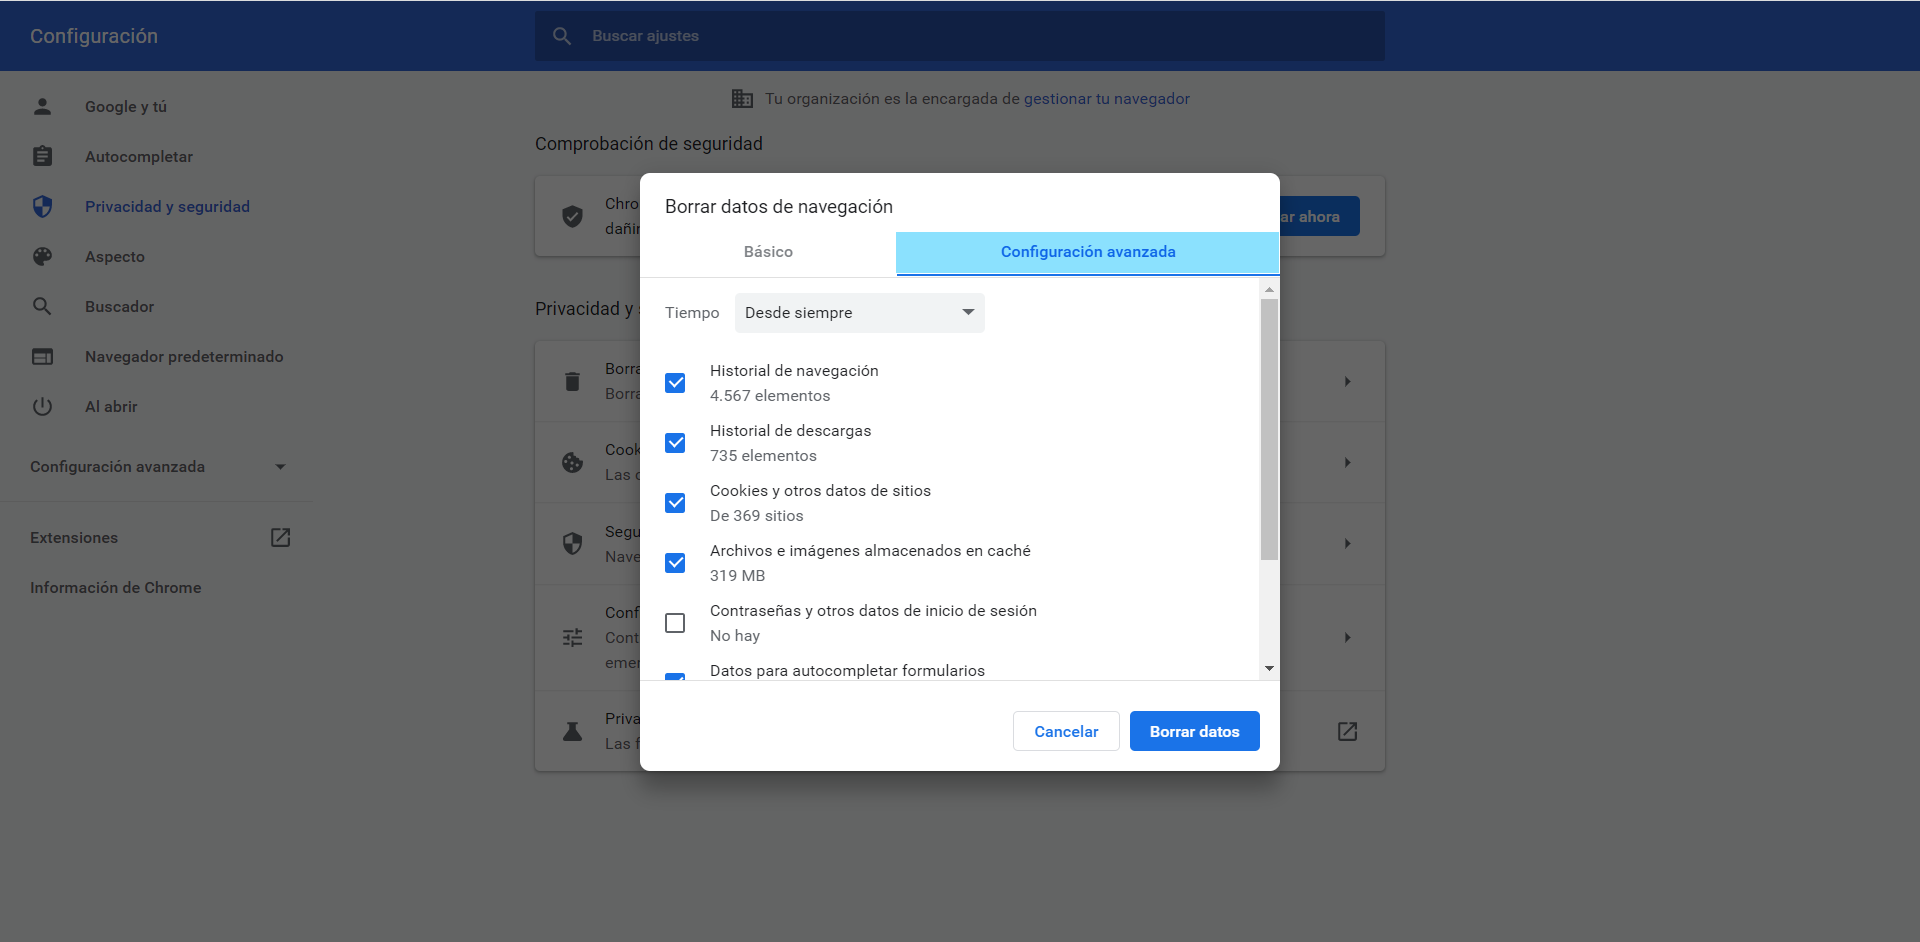Image resolution: width=1920 pixels, height=942 pixels.
Task: Click the Al abrir power icon
Action: coord(42,406)
